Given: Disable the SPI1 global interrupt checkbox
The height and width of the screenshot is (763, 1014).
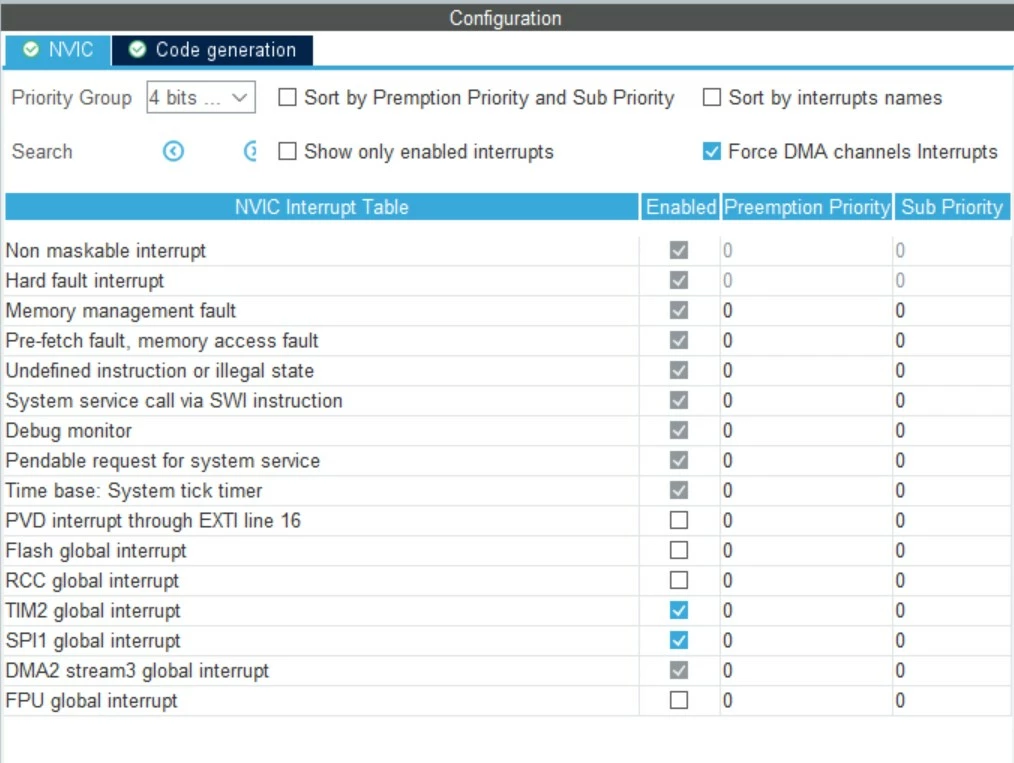Looking at the screenshot, I should click(678, 640).
